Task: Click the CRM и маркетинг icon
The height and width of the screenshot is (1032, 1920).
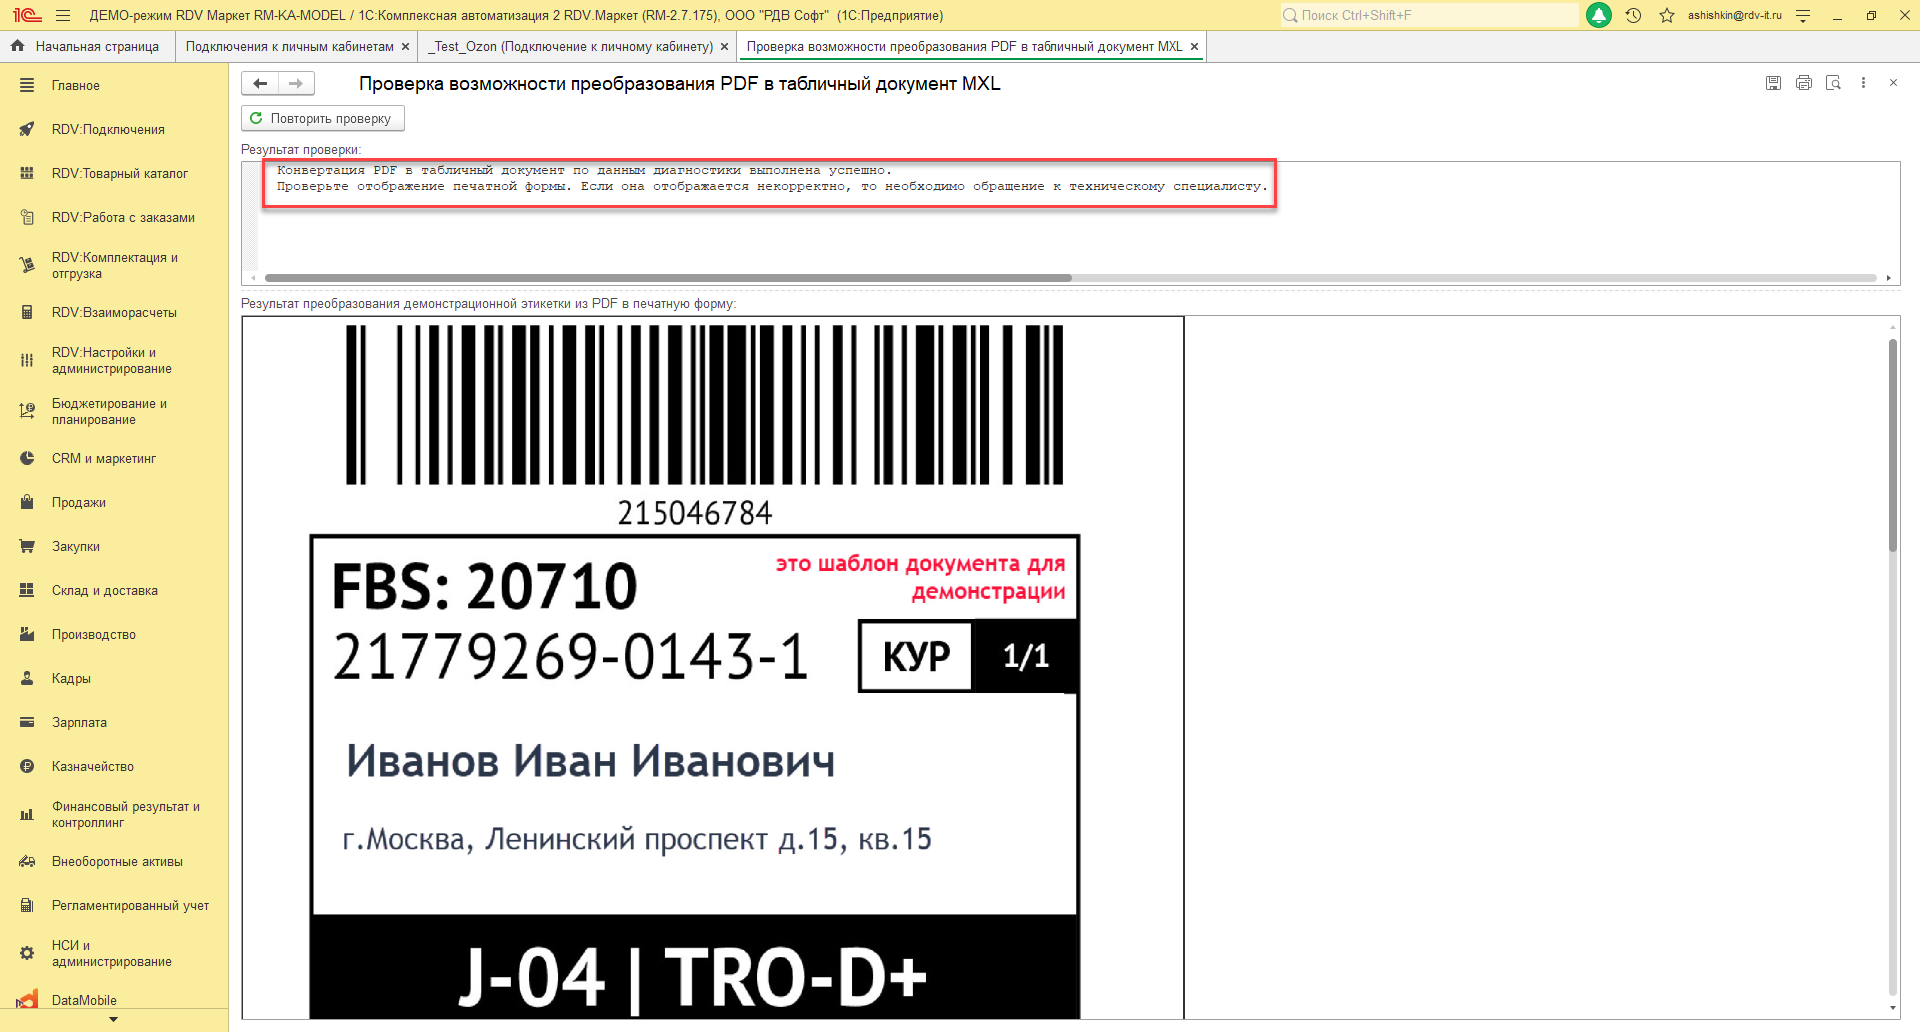Action: (27, 459)
